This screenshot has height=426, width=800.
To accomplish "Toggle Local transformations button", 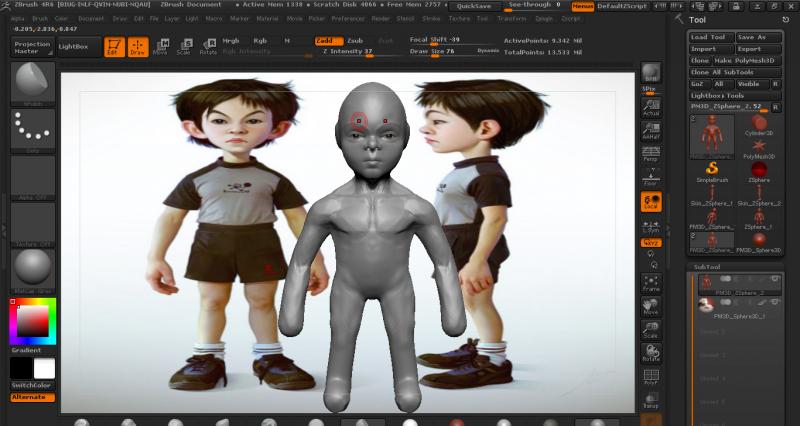I will coord(651,202).
